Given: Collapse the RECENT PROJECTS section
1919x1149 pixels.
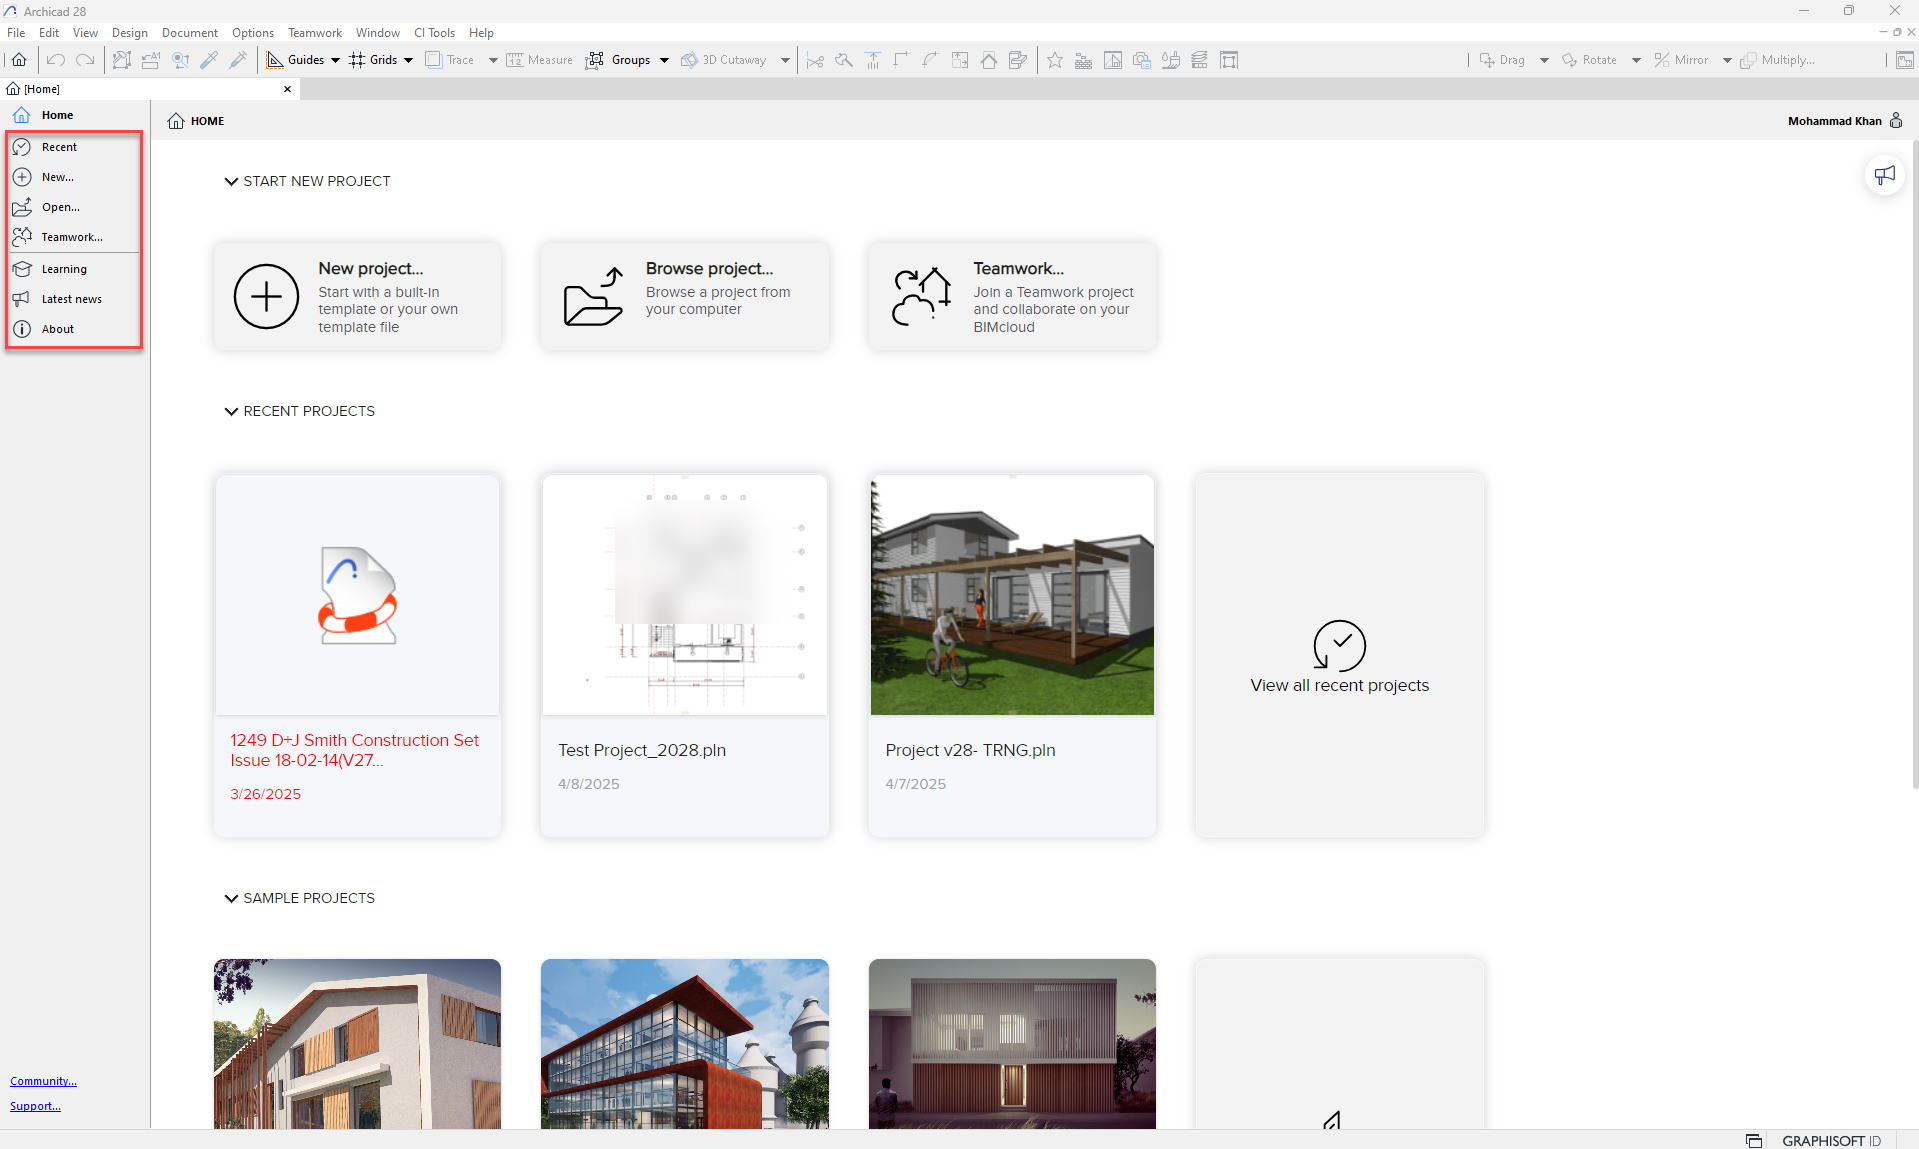Looking at the screenshot, I should [231, 411].
